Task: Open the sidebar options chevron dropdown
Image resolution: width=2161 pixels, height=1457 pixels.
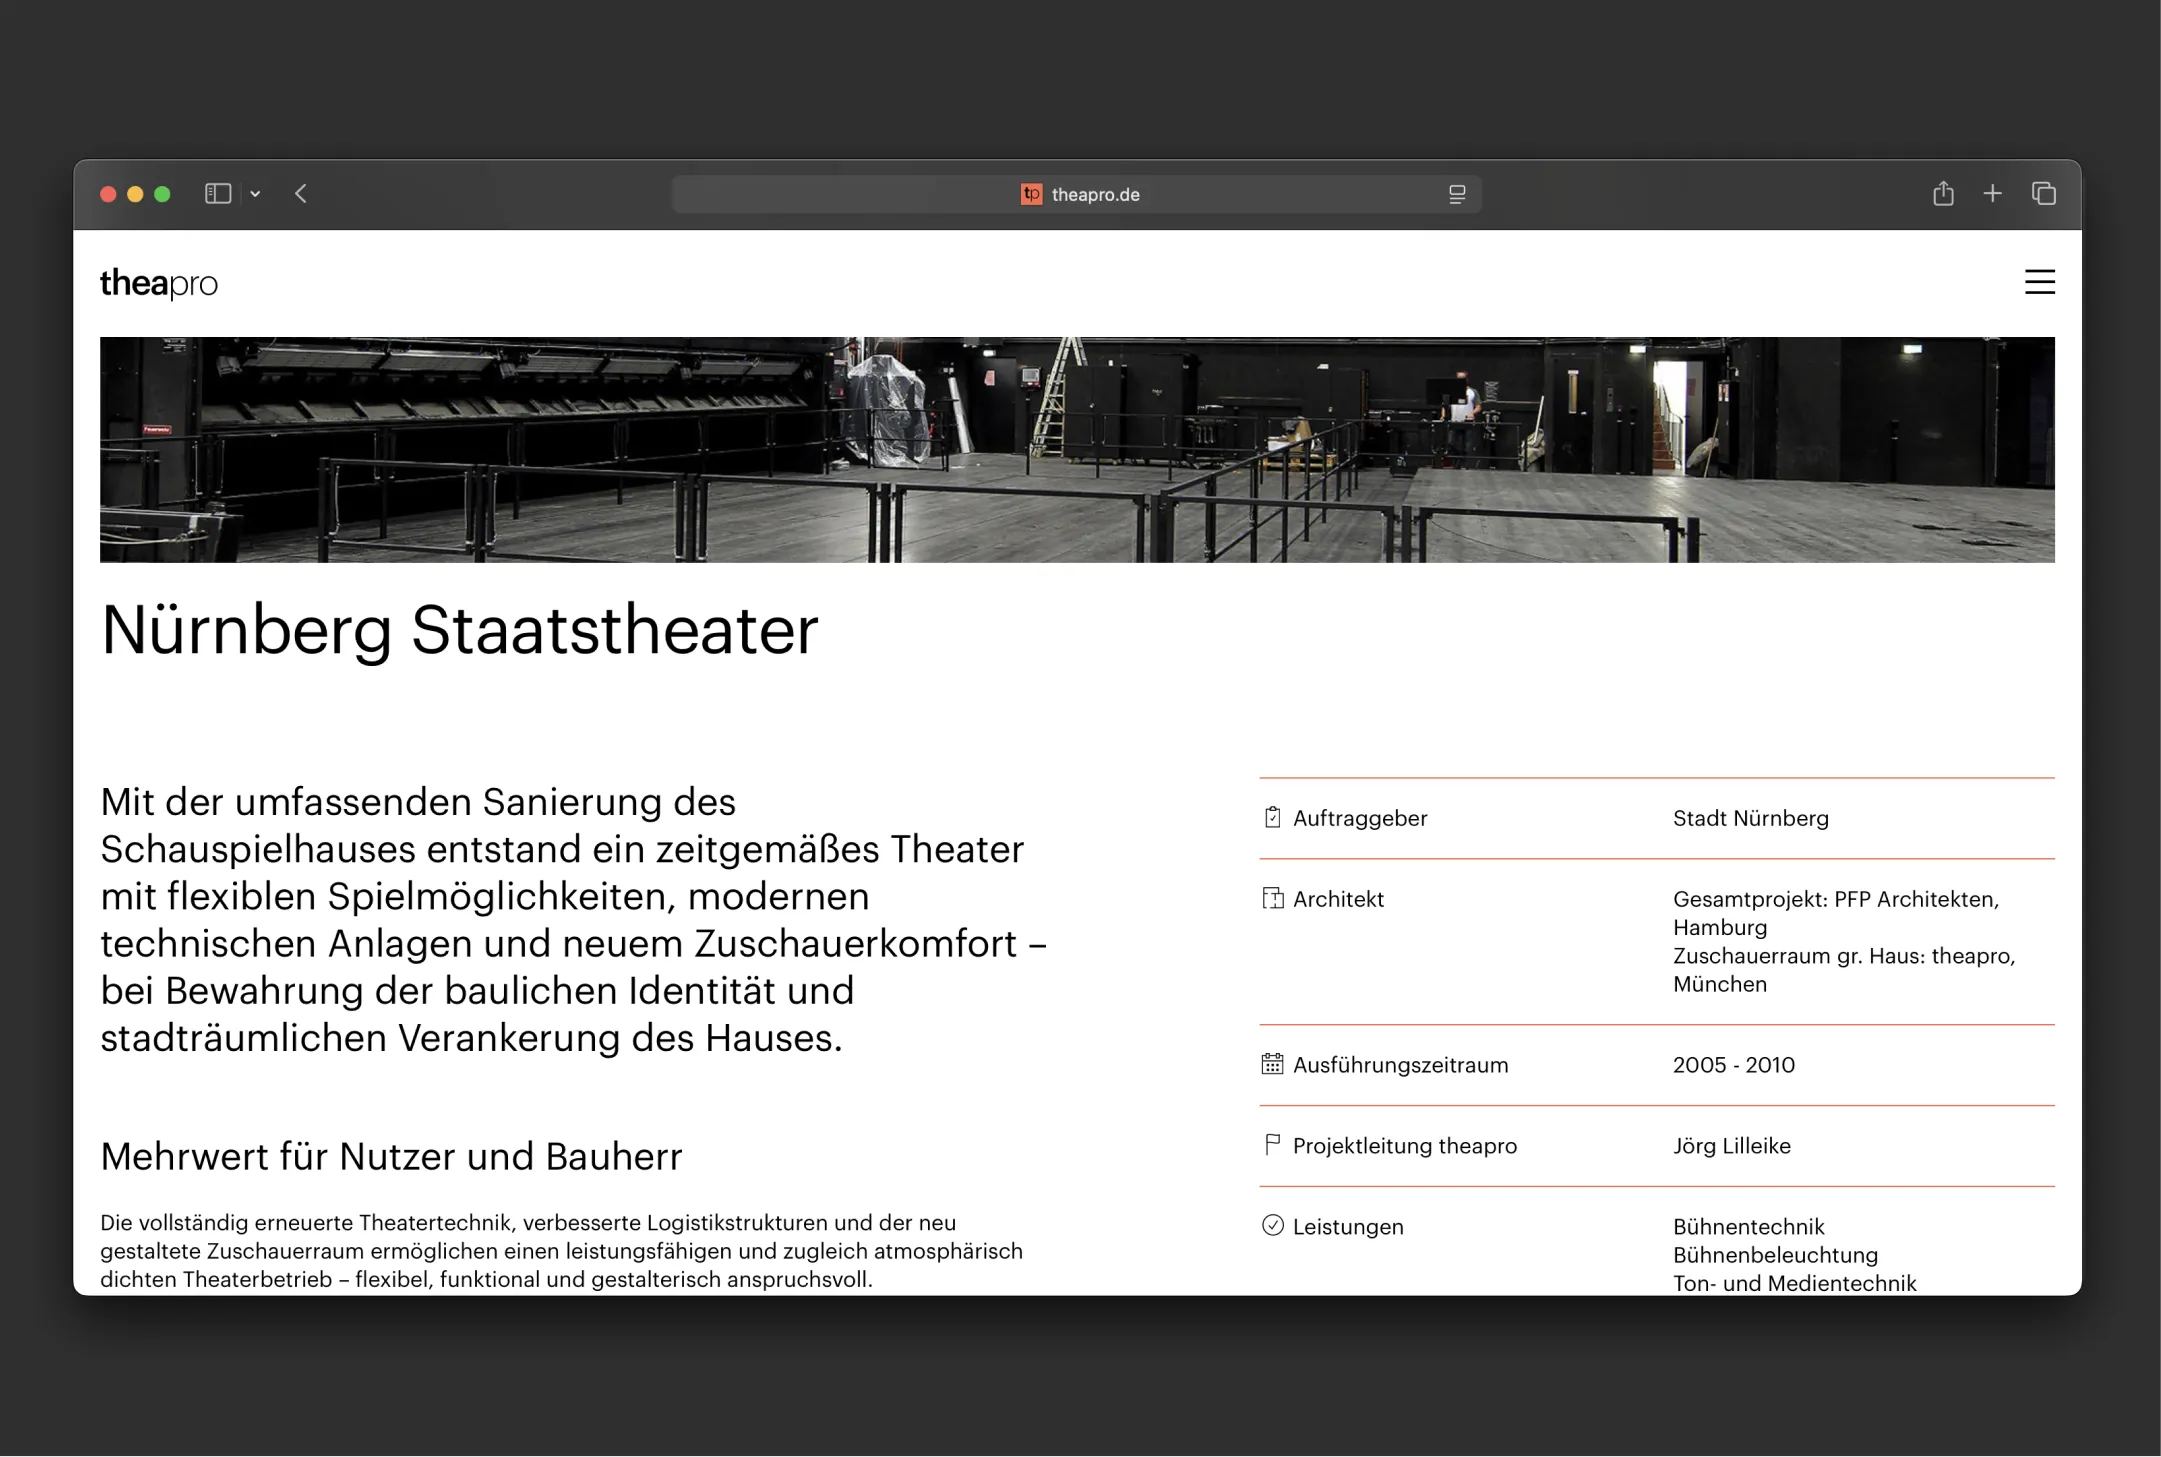Action: click(x=256, y=193)
